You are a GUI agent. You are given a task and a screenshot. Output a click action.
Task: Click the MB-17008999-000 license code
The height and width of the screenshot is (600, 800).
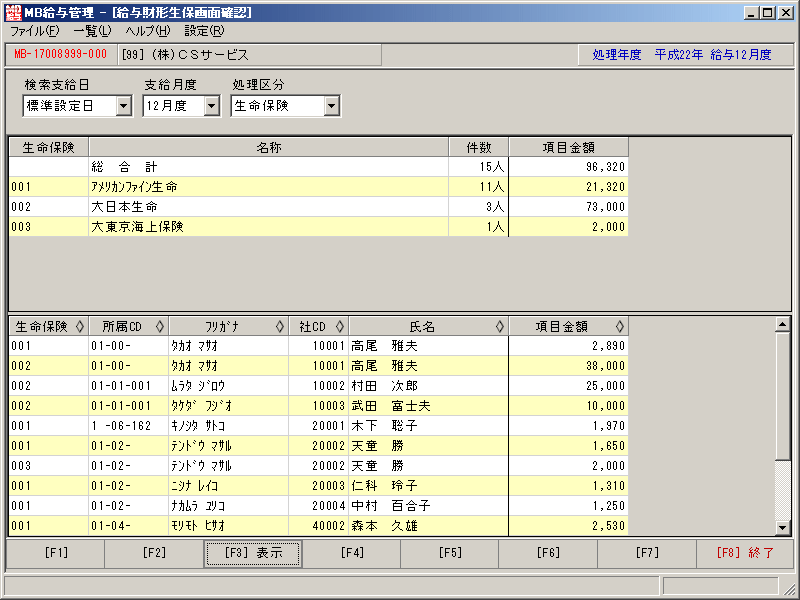[61, 54]
